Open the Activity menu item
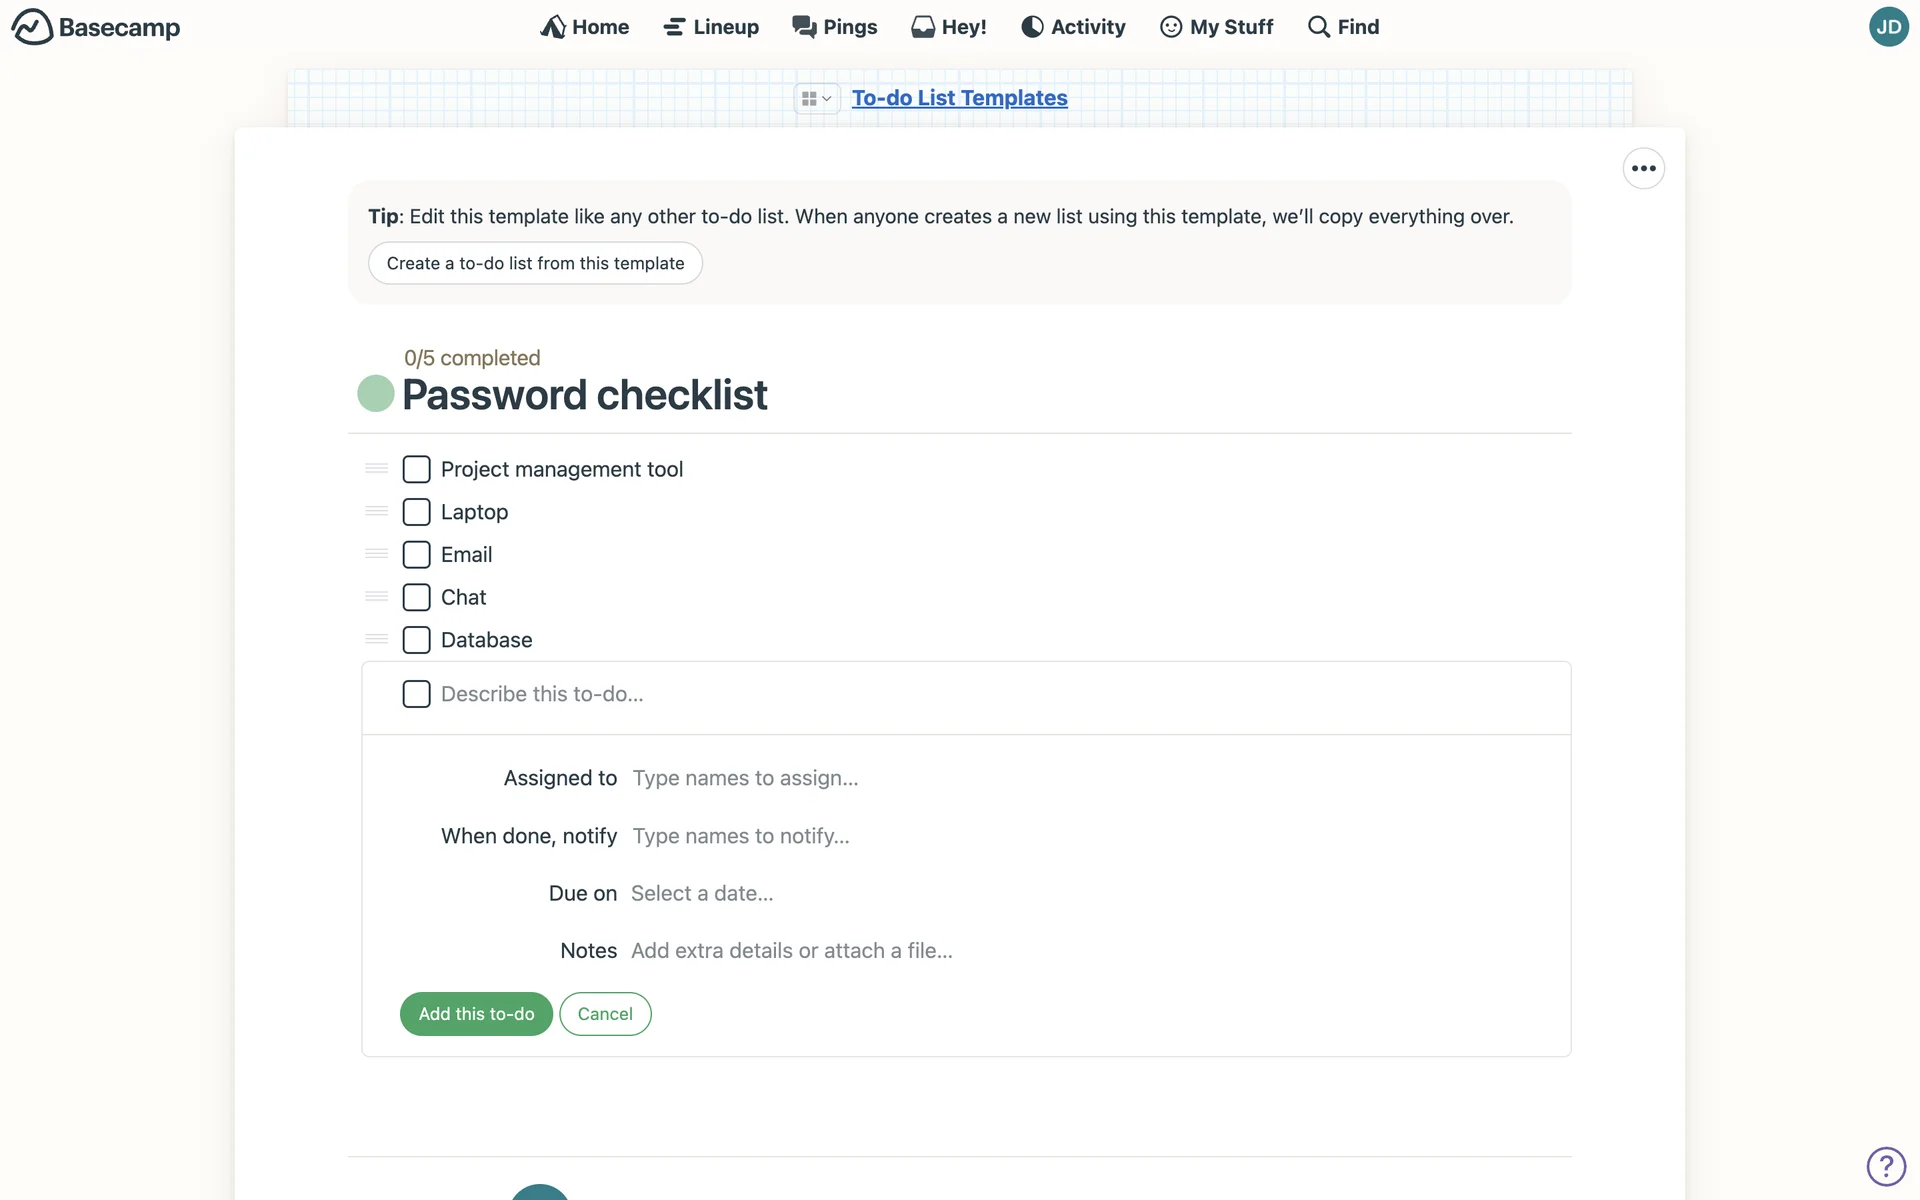The height and width of the screenshot is (1200, 1920). click(x=1073, y=27)
